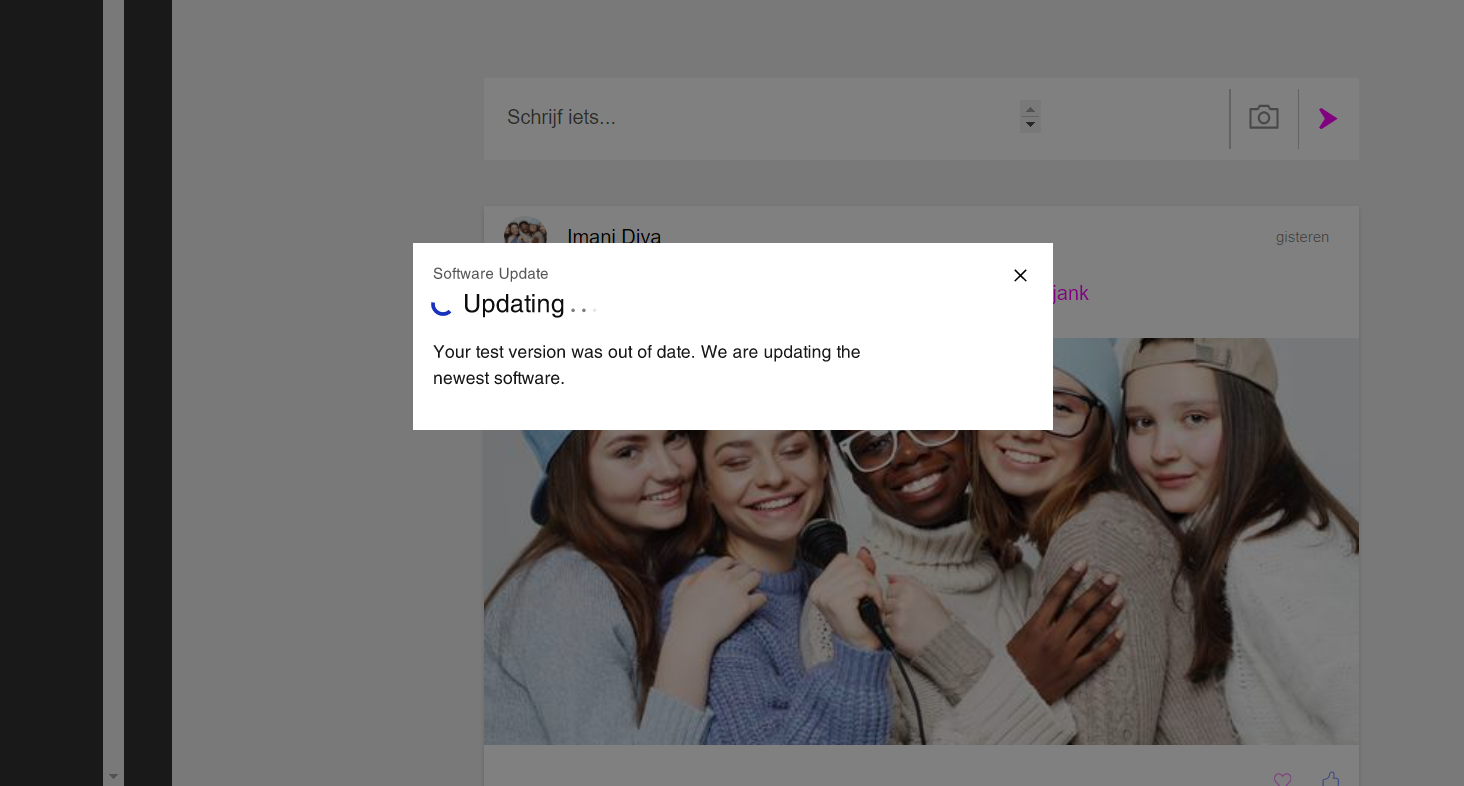Image resolution: width=1464 pixels, height=786 pixels.
Task: Click the "Software Update" dialog title
Action: pos(490,273)
